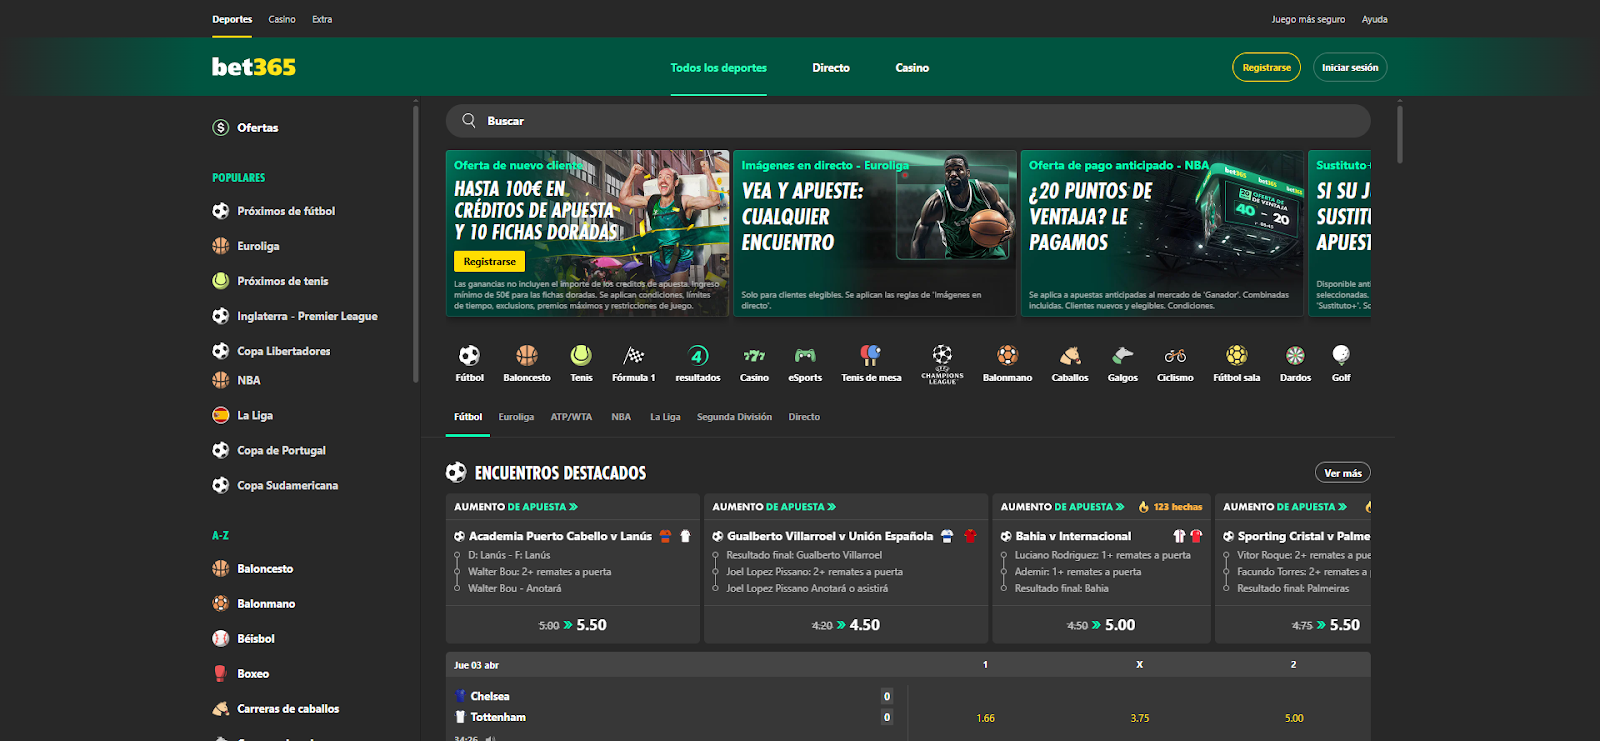Select the resultados icon
Image resolution: width=1600 pixels, height=741 pixels.
(x=698, y=356)
